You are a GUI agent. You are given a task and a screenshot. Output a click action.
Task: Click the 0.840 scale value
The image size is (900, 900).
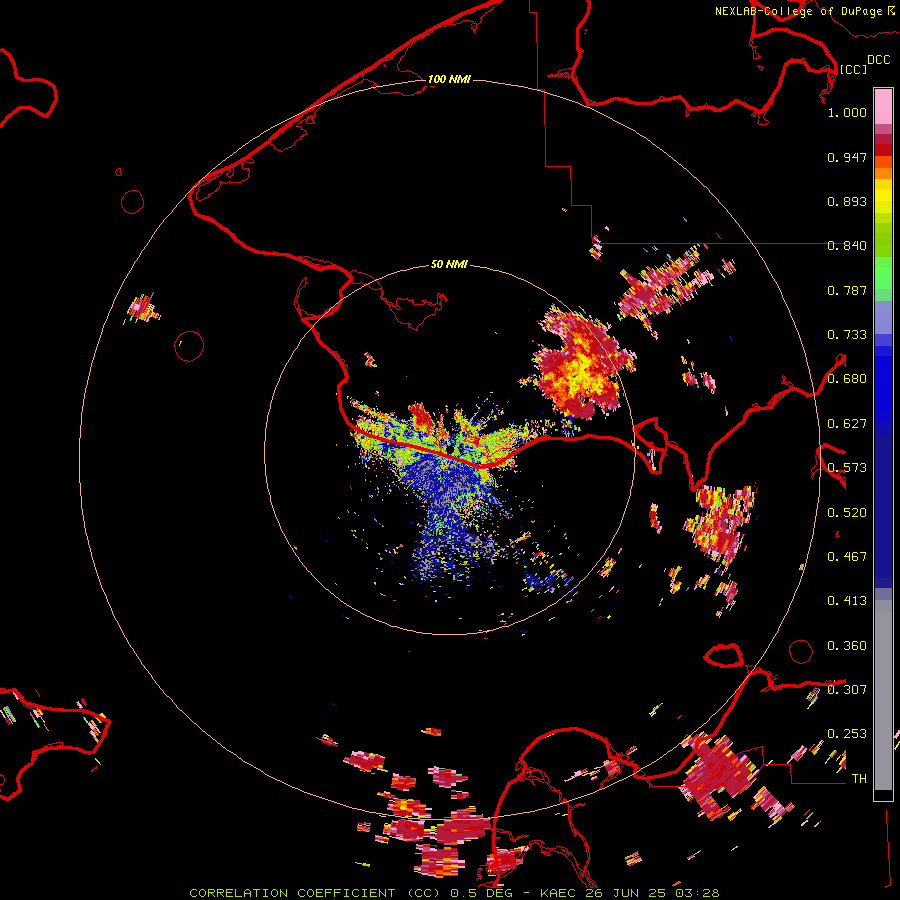pos(847,246)
